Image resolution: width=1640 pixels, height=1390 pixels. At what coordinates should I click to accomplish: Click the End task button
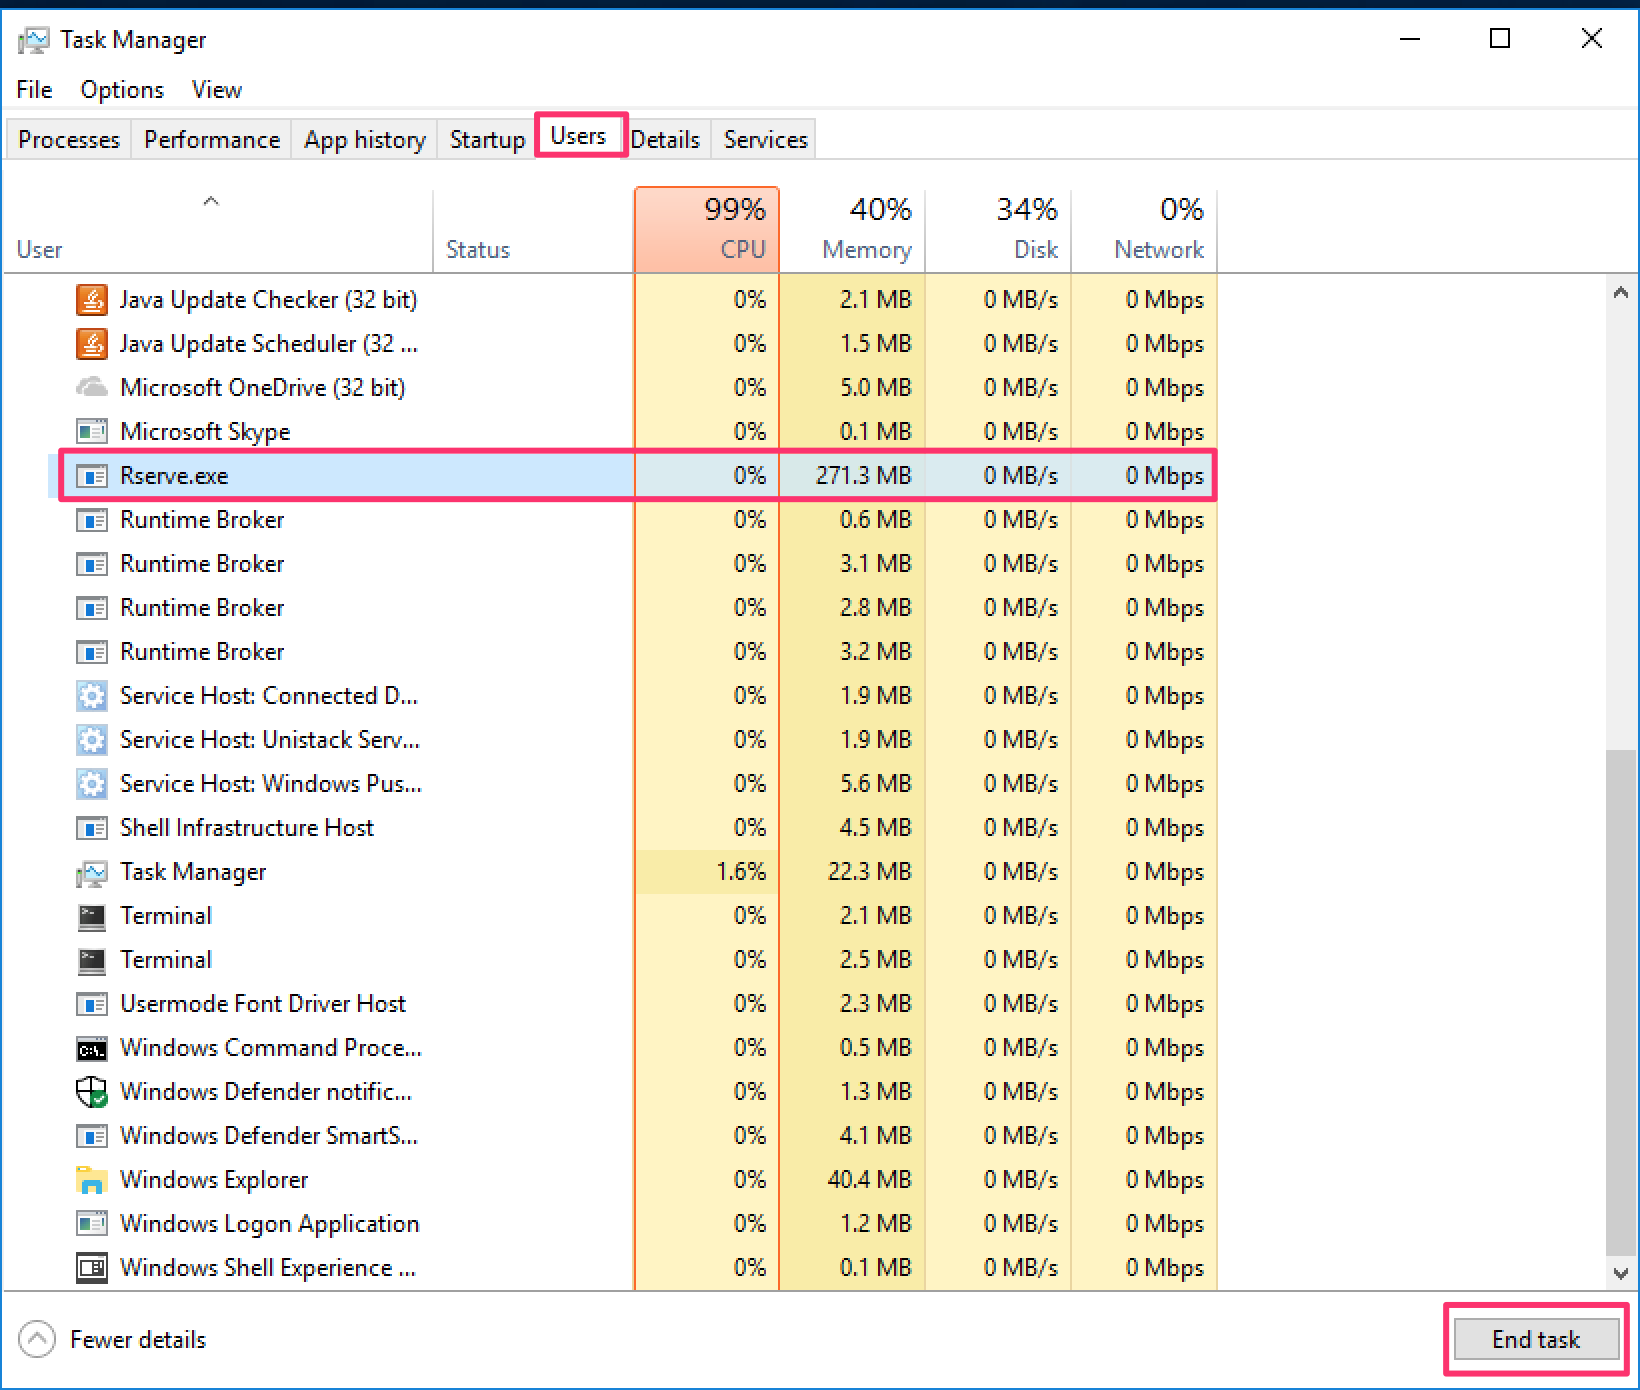point(1536,1340)
